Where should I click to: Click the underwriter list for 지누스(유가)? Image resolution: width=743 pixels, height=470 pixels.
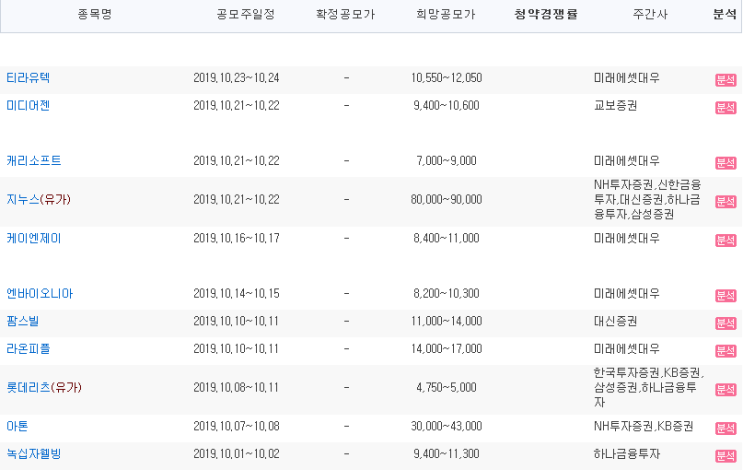(648, 199)
